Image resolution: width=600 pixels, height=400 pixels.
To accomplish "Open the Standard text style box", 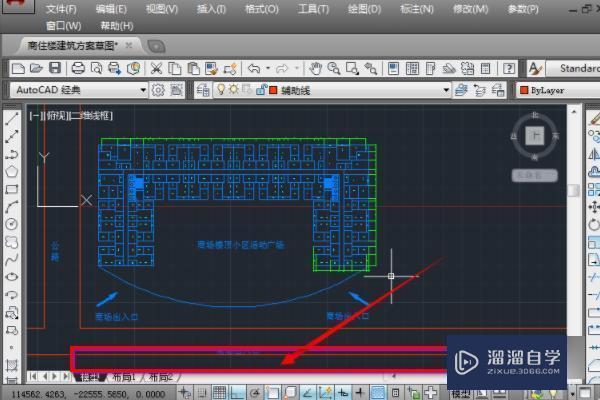I will tap(573, 69).
